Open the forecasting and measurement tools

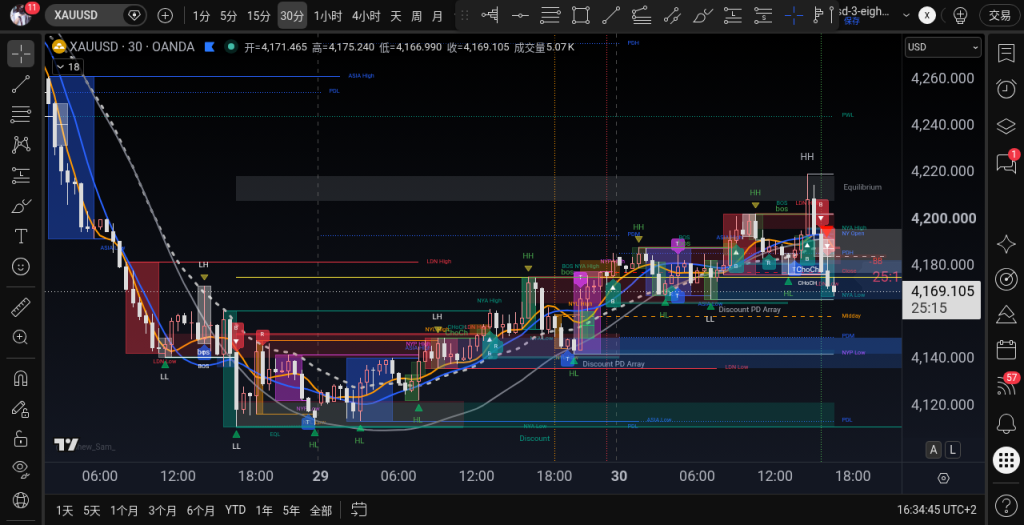[x=21, y=175]
